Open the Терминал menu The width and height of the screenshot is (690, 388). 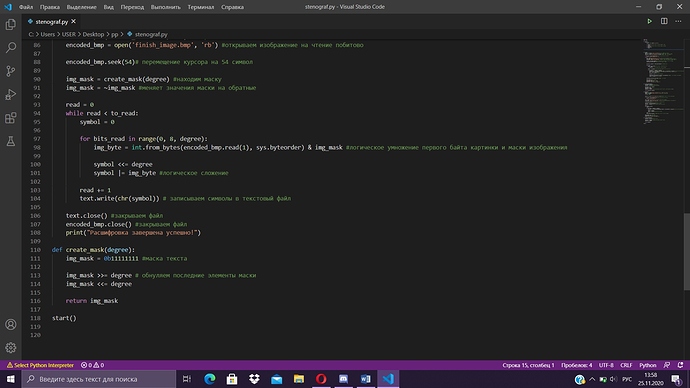(201, 7)
